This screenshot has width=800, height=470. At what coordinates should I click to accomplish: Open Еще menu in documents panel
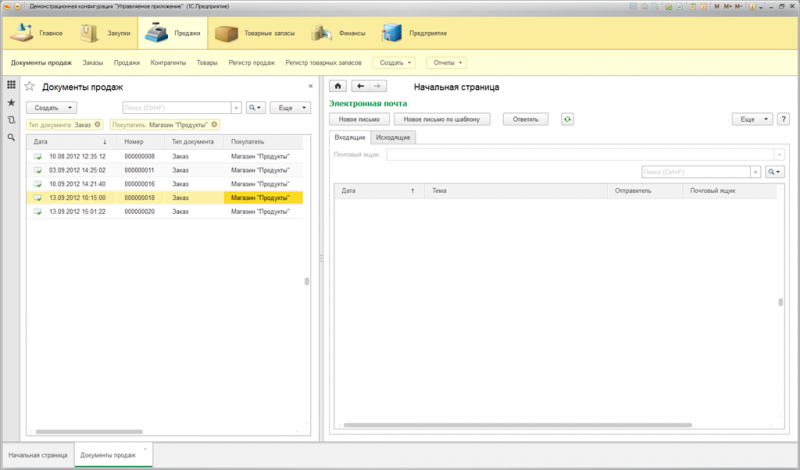(x=290, y=108)
